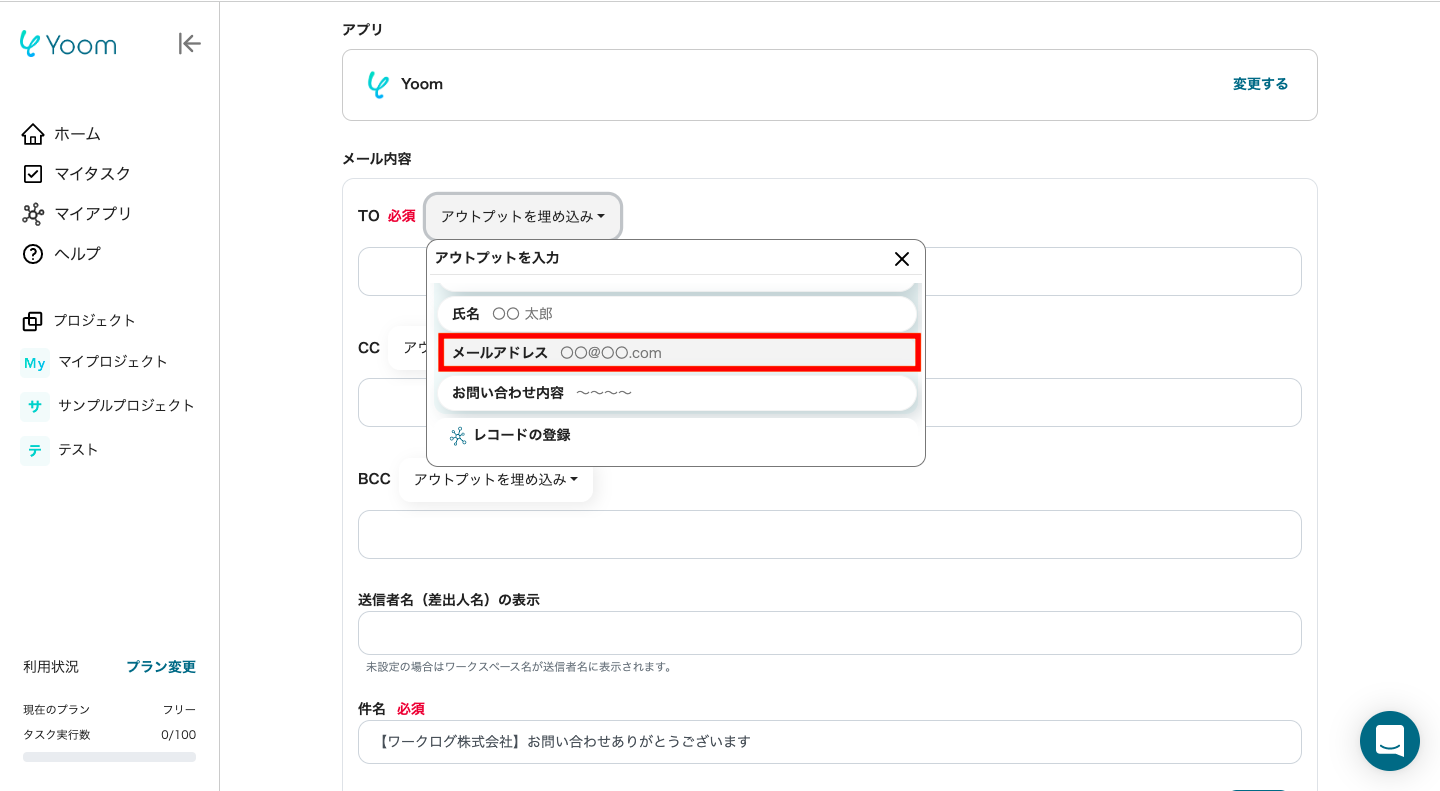This screenshot has width=1440, height=791.
Task: Click the Yoom logo in the sidebar
Action: pos(68,44)
